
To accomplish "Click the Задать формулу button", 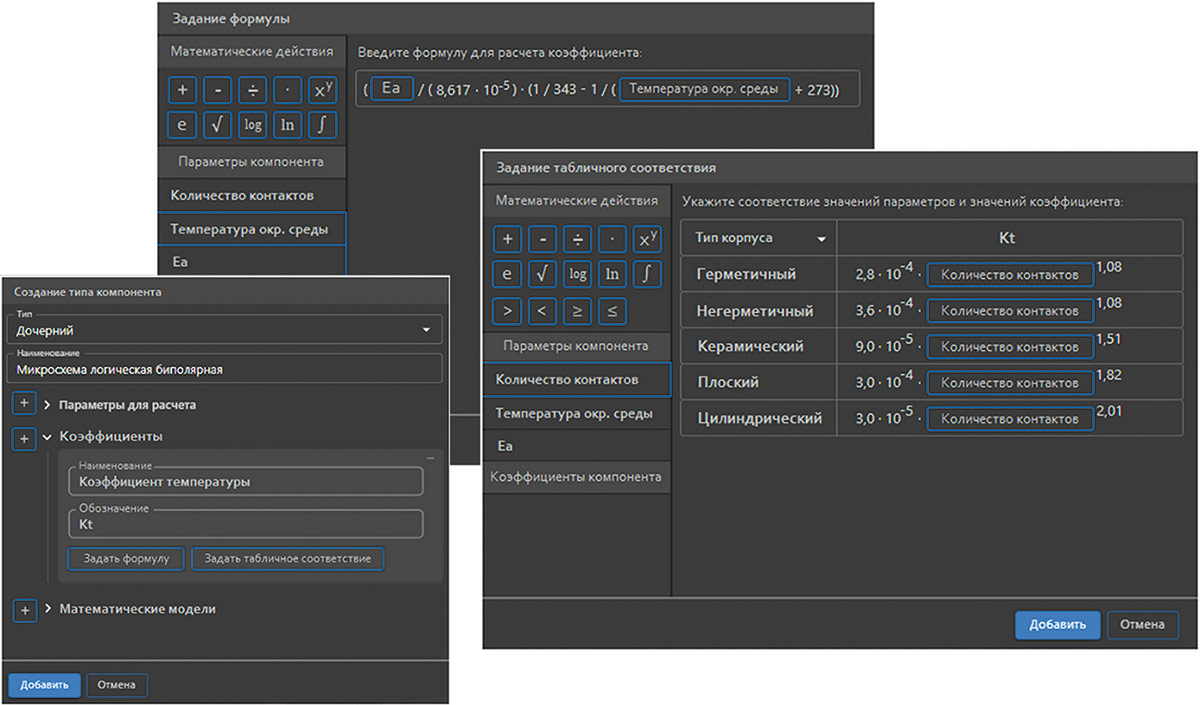I will (x=126, y=558).
